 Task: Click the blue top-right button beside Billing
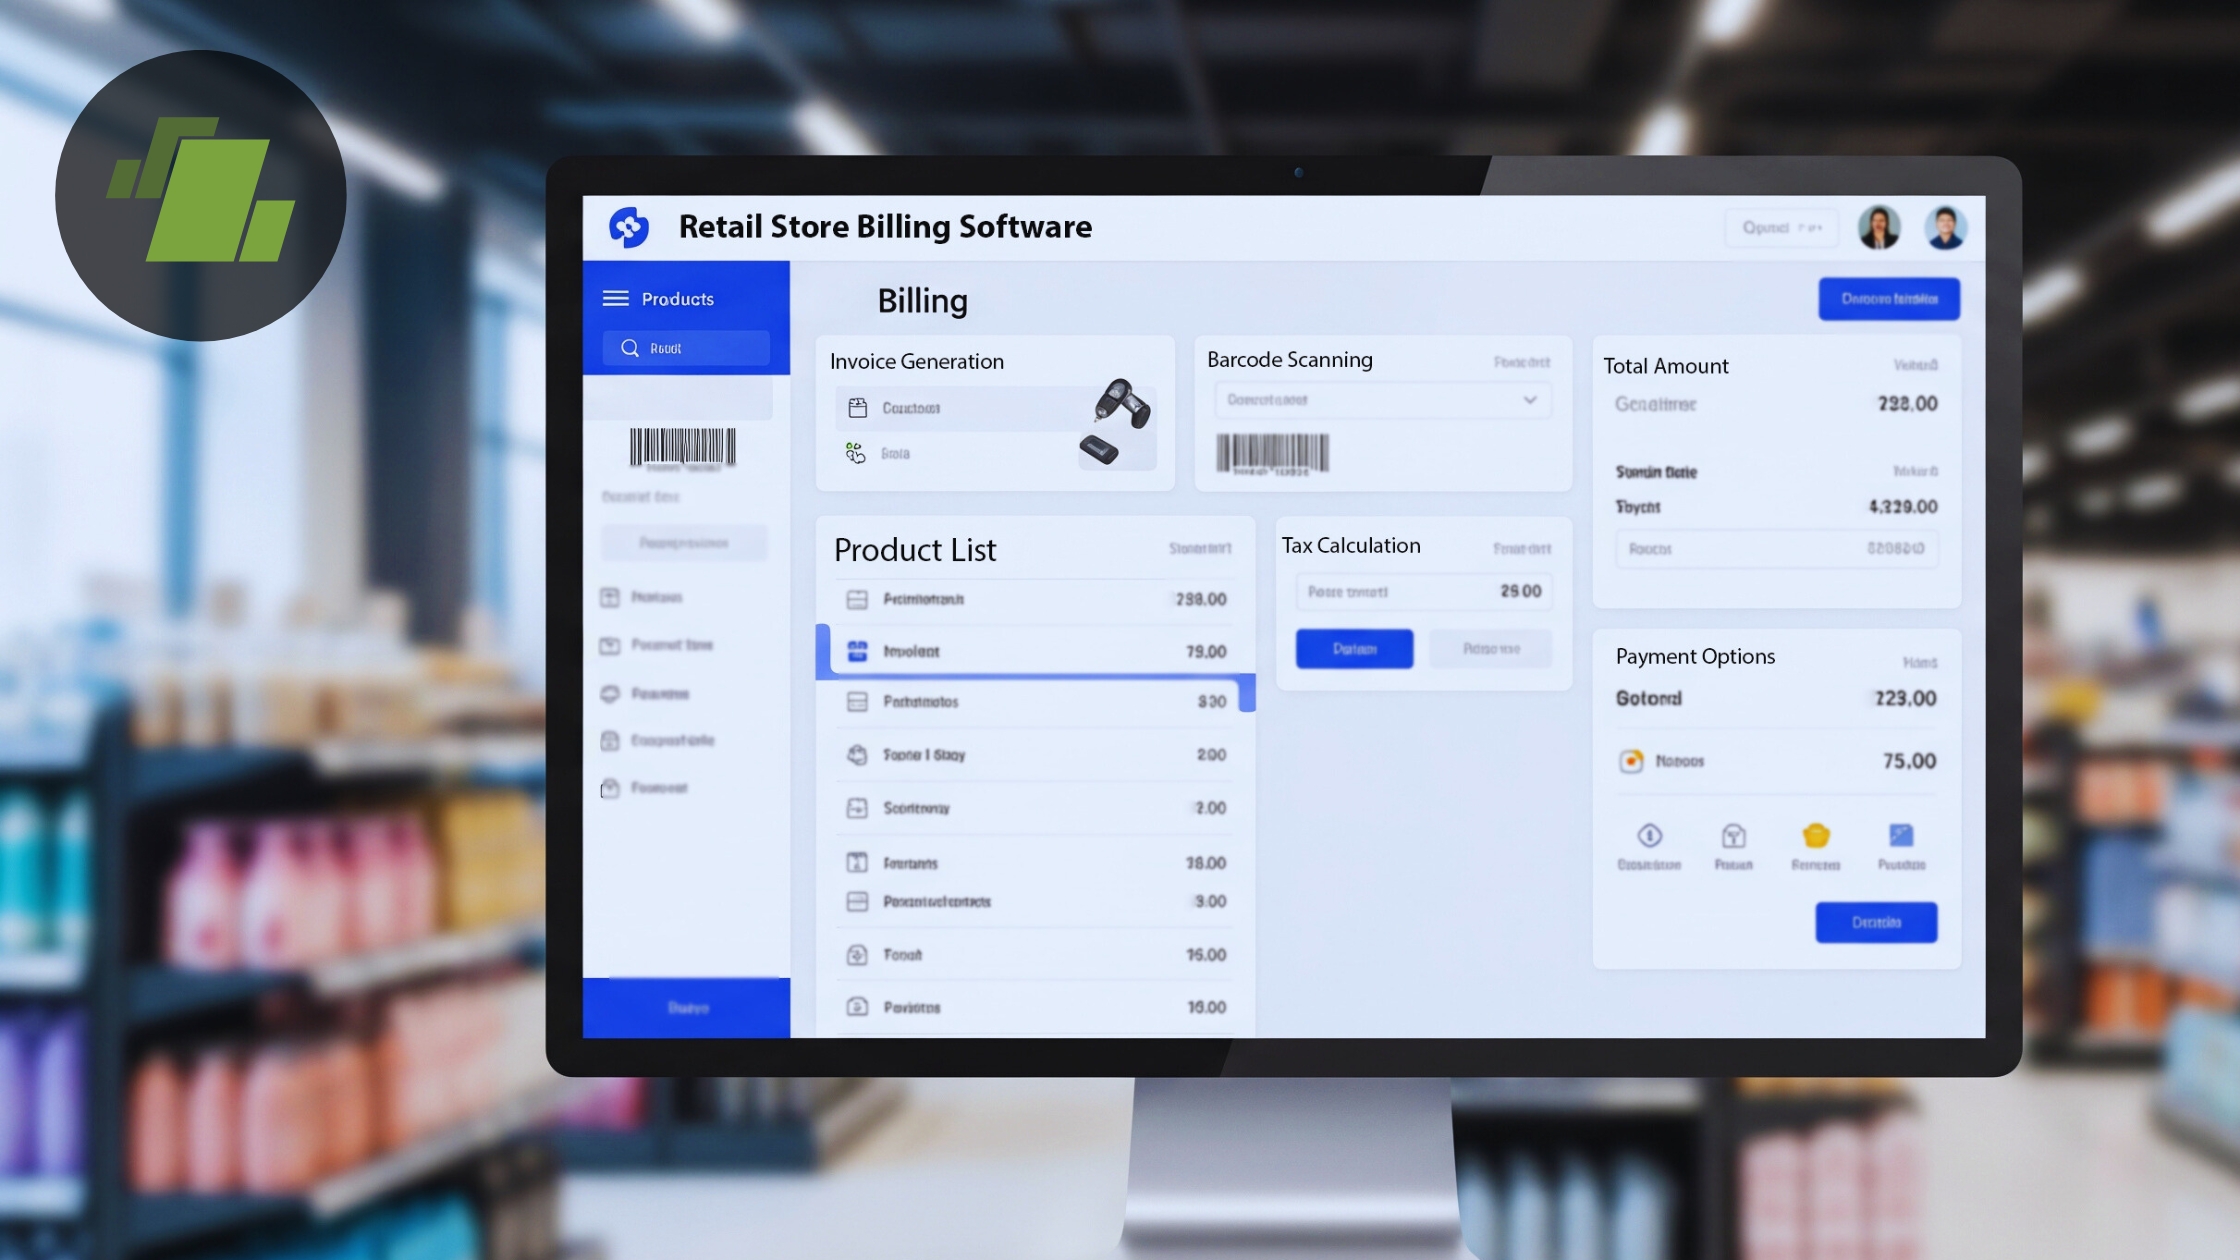[x=1888, y=299]
